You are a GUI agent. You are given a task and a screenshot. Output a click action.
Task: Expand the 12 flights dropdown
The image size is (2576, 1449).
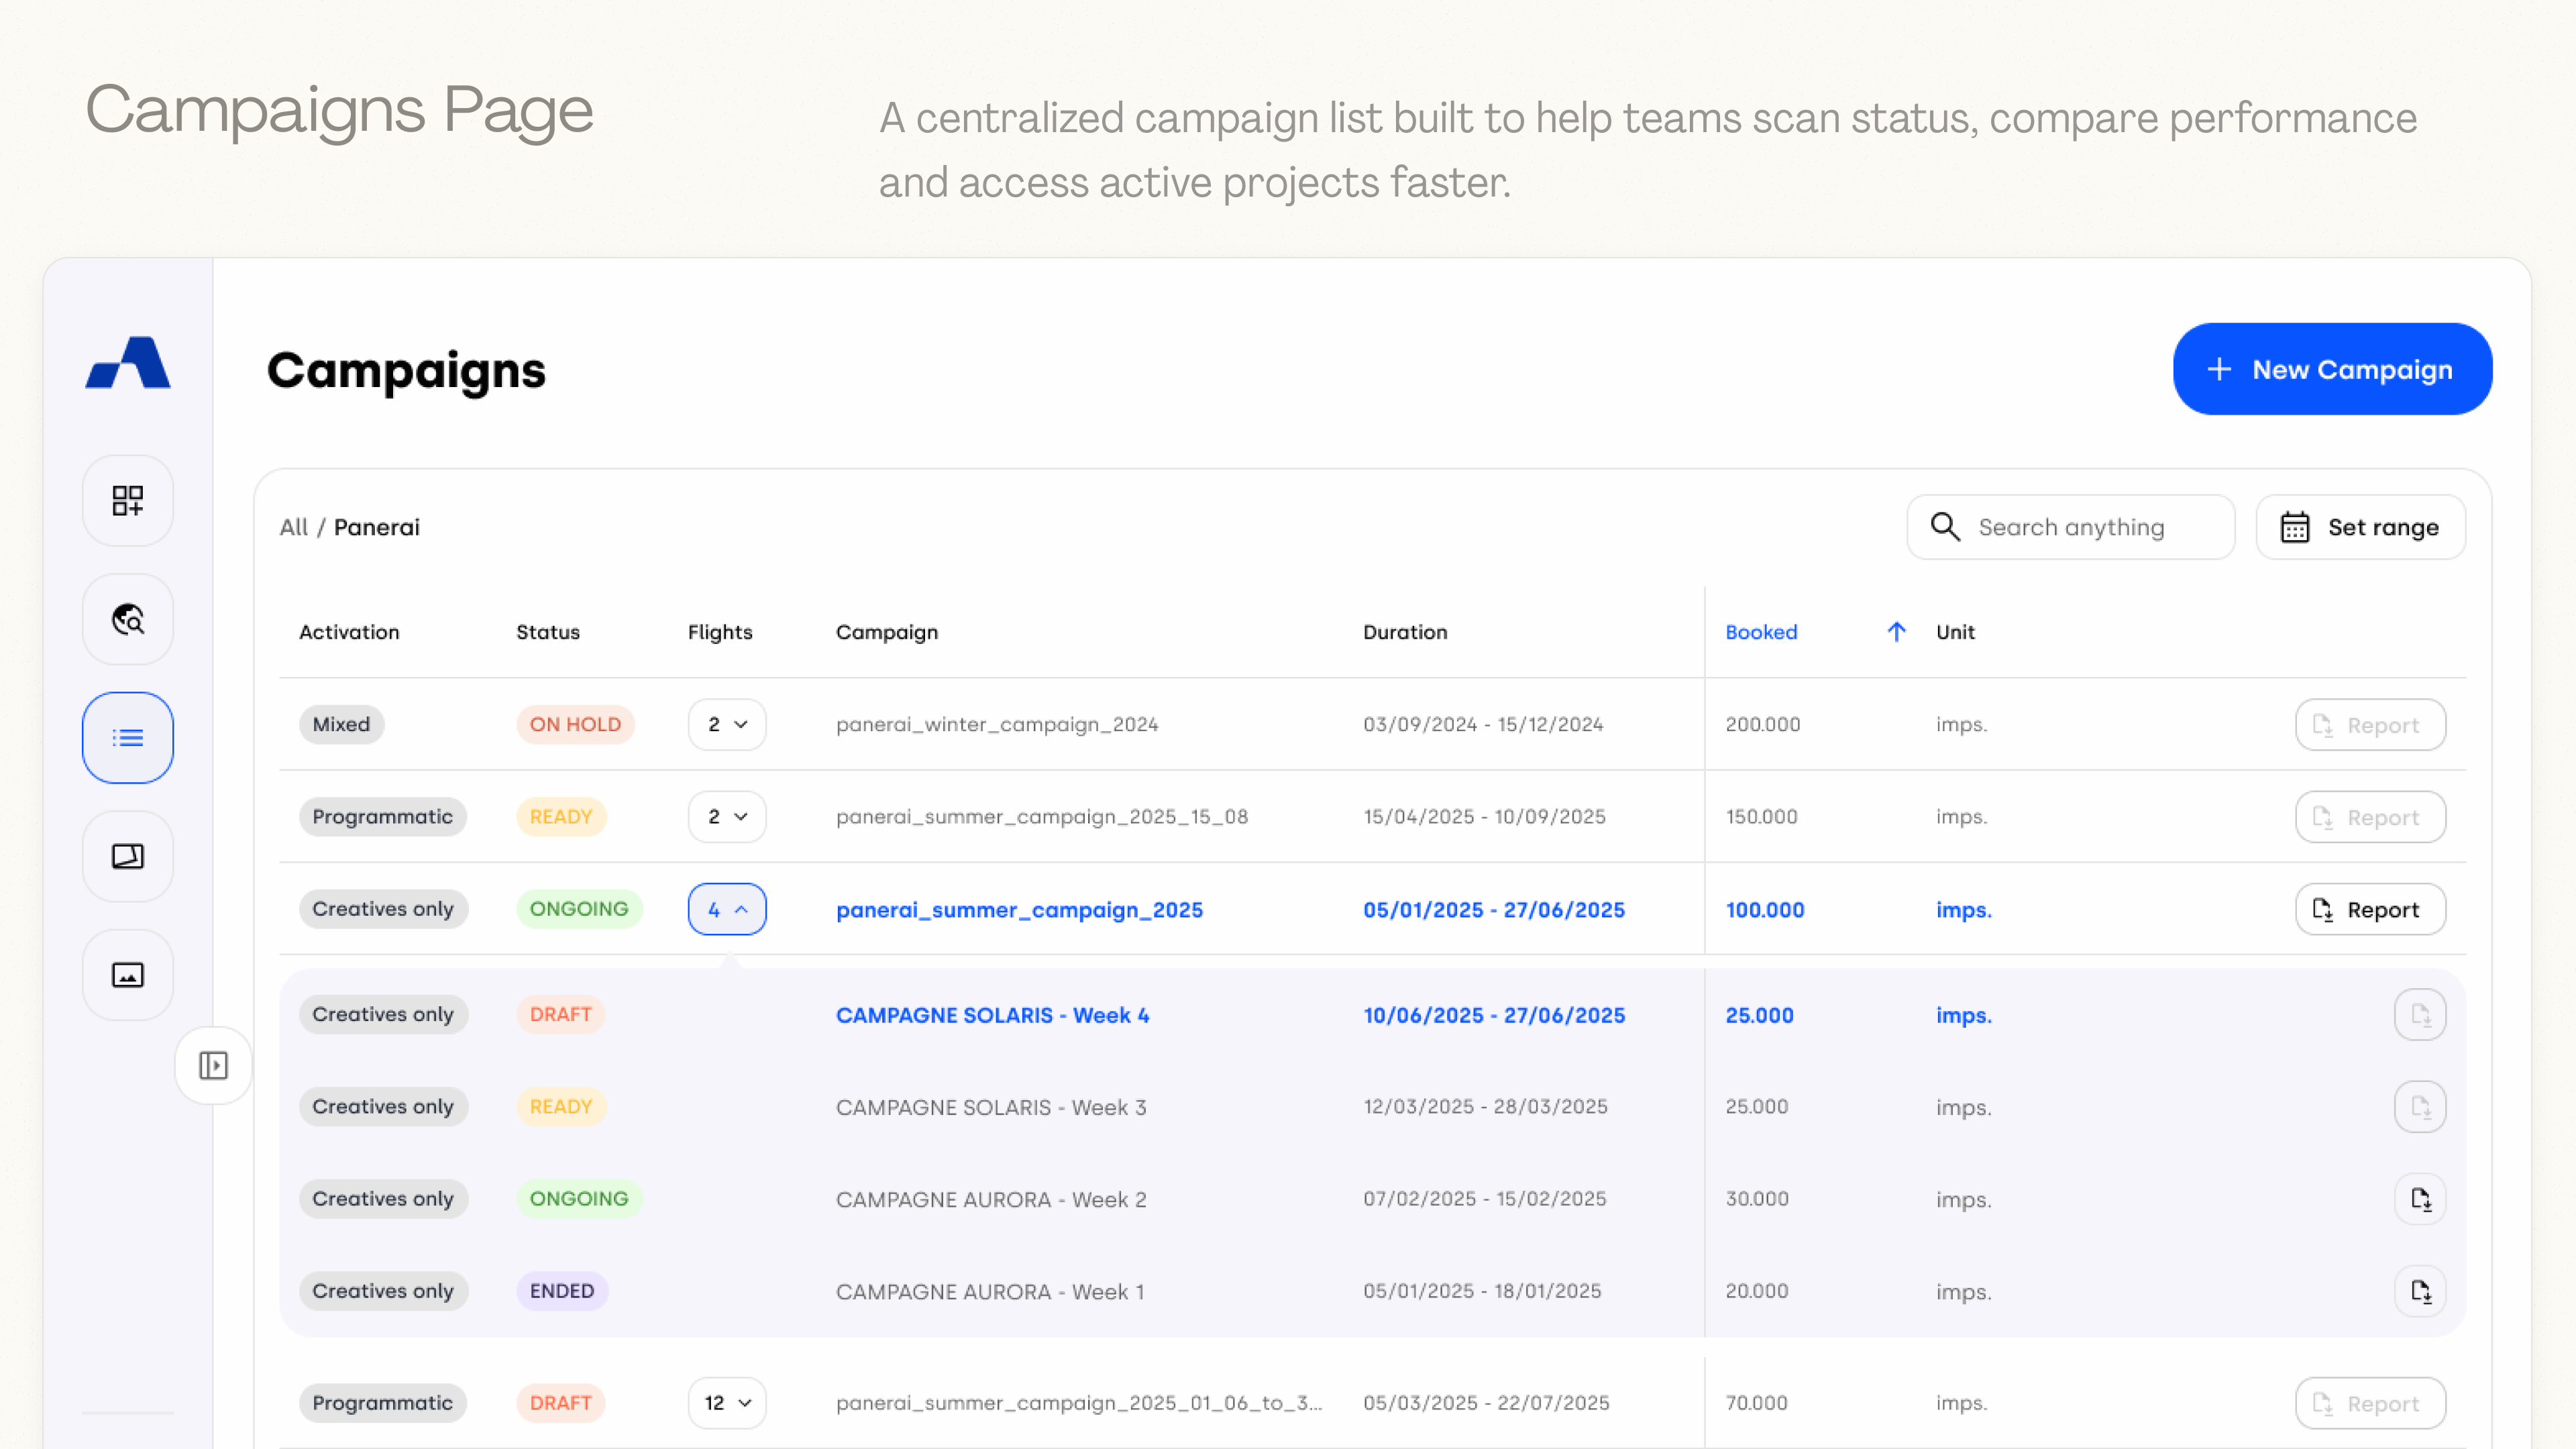click(727, 1403)
